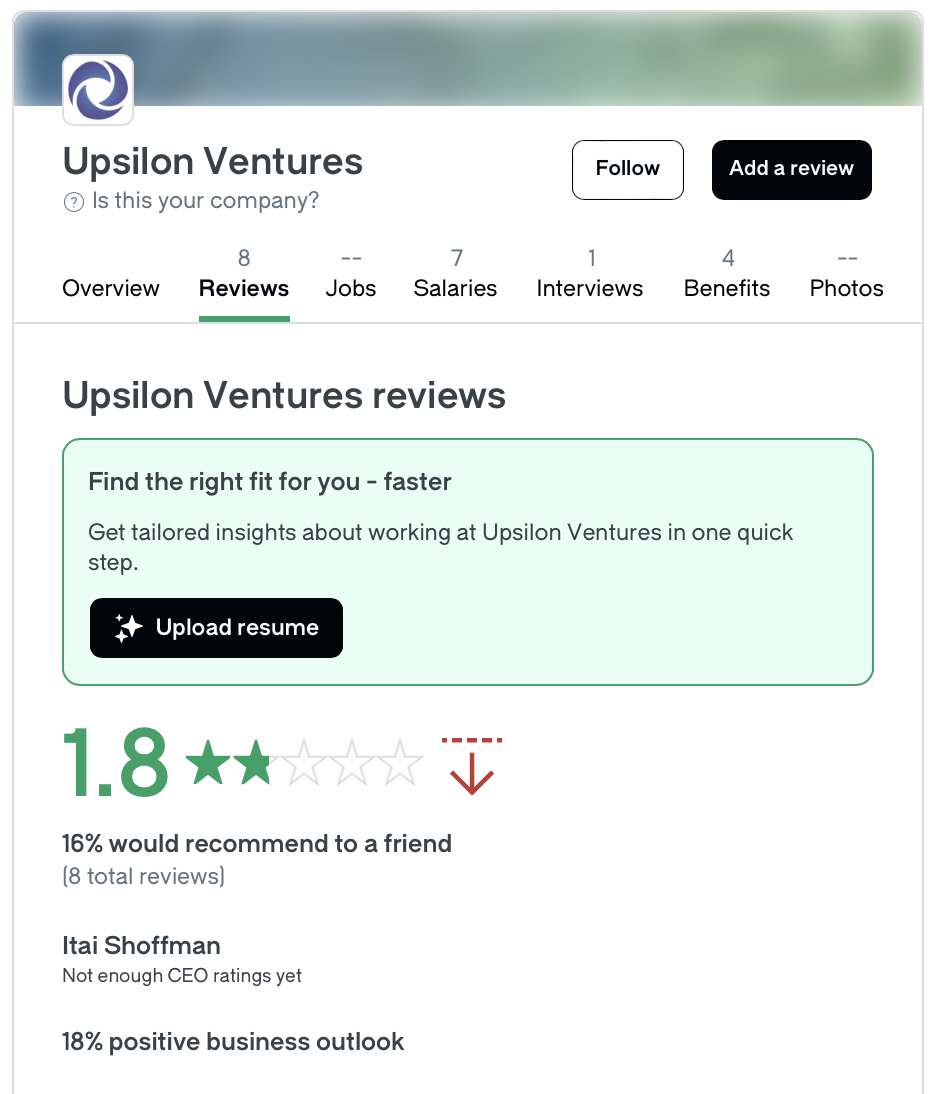The height and width of the screenshot is (1094, 934).
Task: Switch to the Jobs tab
Action: 351,276
